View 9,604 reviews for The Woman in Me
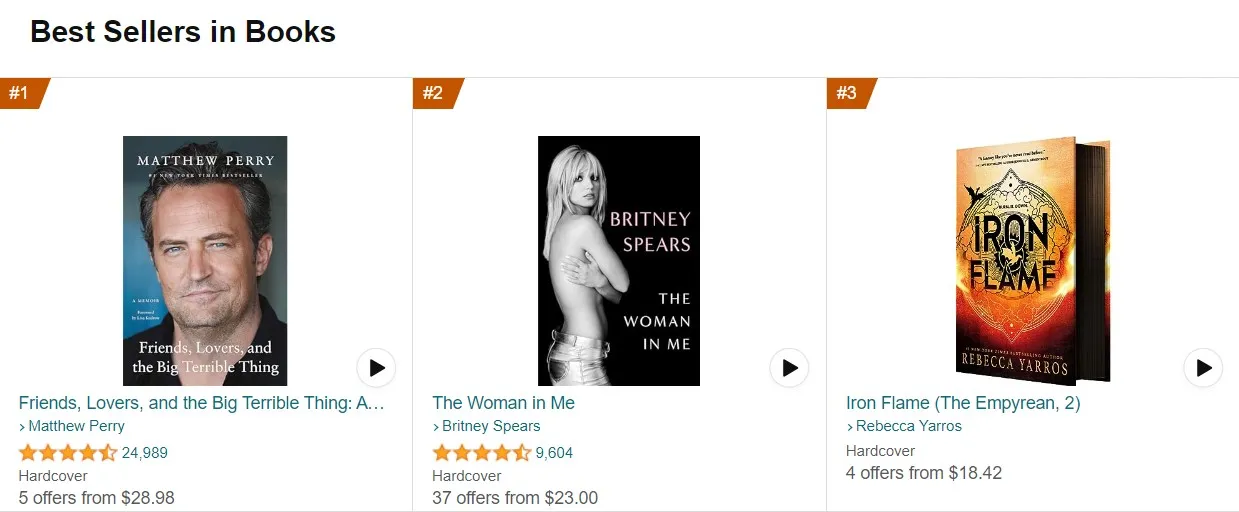 click(555, 453)
